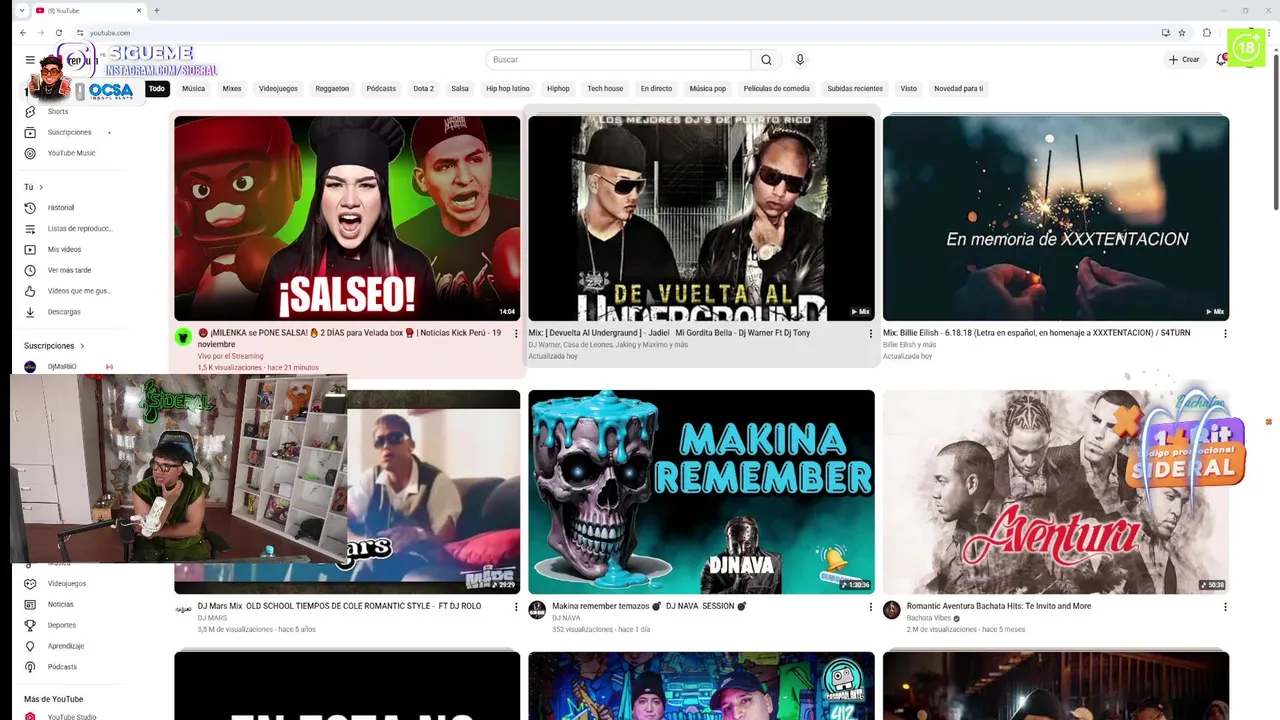Open Listas de reproducción sidebar item

[x=80, y=229]
